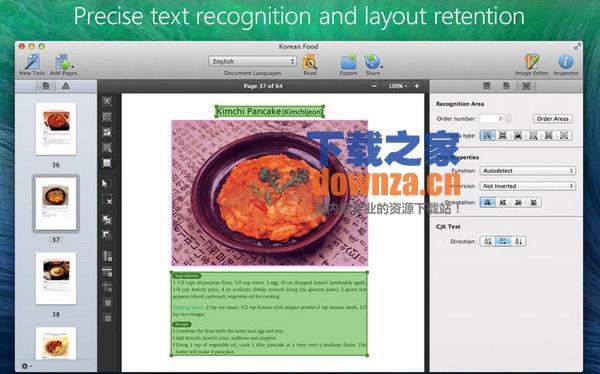600x374 pixels.
Task: Set text orientation to fourth option
Action: [533, 203]
